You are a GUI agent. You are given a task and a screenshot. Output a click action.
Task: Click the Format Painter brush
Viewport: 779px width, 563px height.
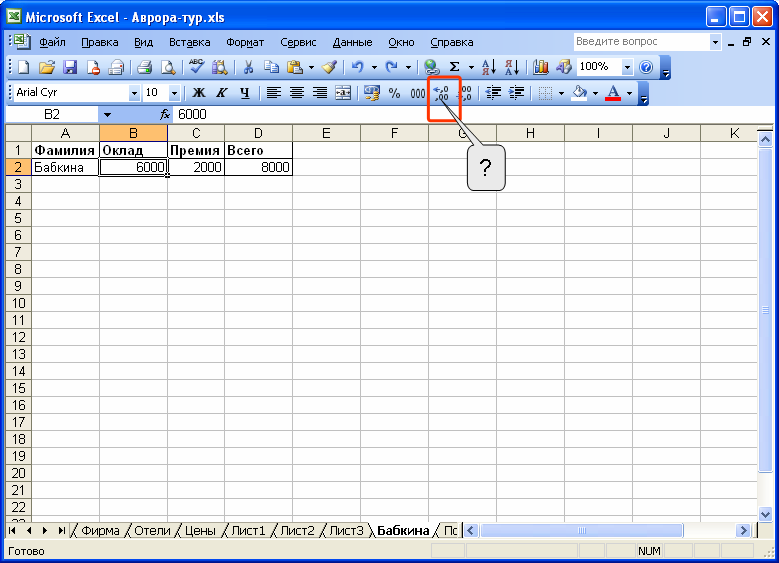[328, 67]
